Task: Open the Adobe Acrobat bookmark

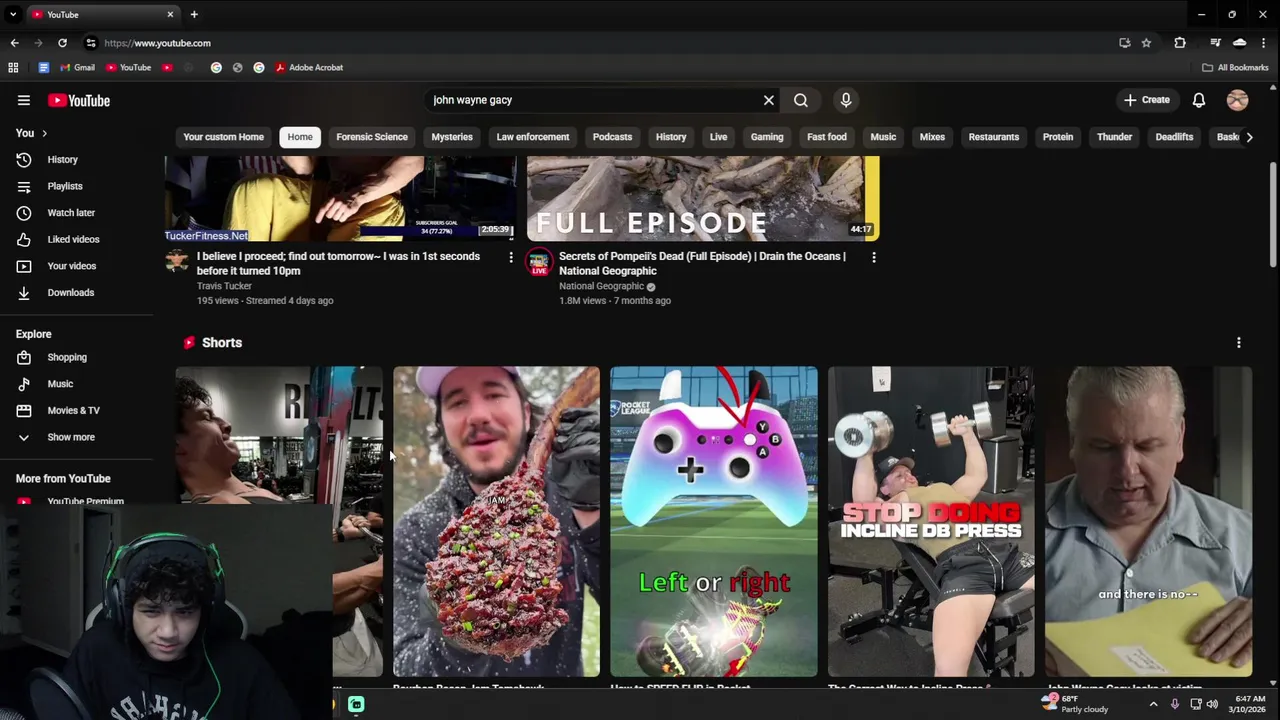Action: coord(309,68)
